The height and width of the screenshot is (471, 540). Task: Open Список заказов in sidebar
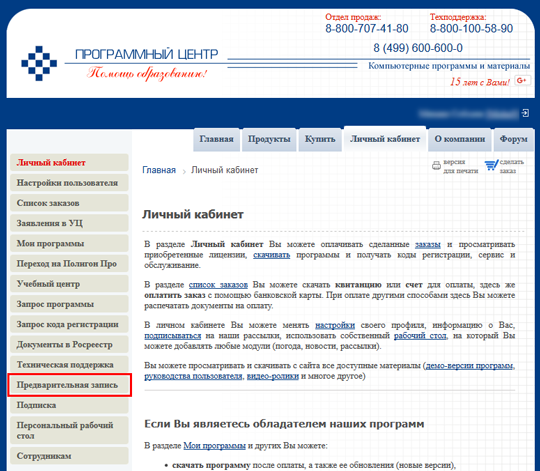pyautogui.click(x=69, y=203)
